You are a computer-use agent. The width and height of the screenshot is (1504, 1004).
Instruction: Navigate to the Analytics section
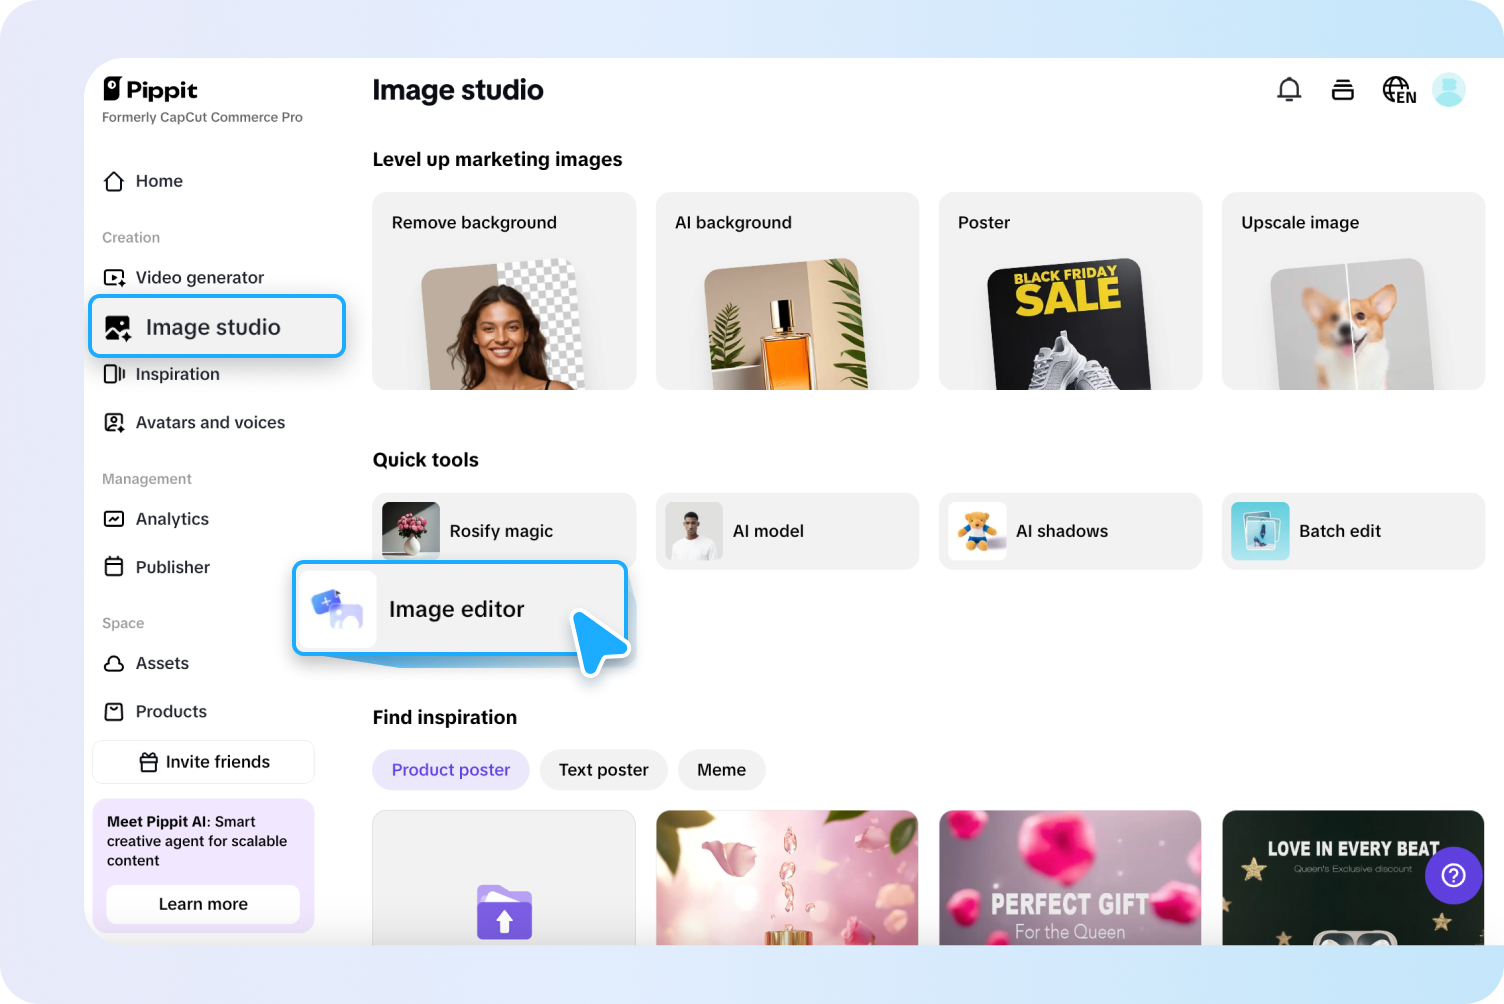(171, 519)
